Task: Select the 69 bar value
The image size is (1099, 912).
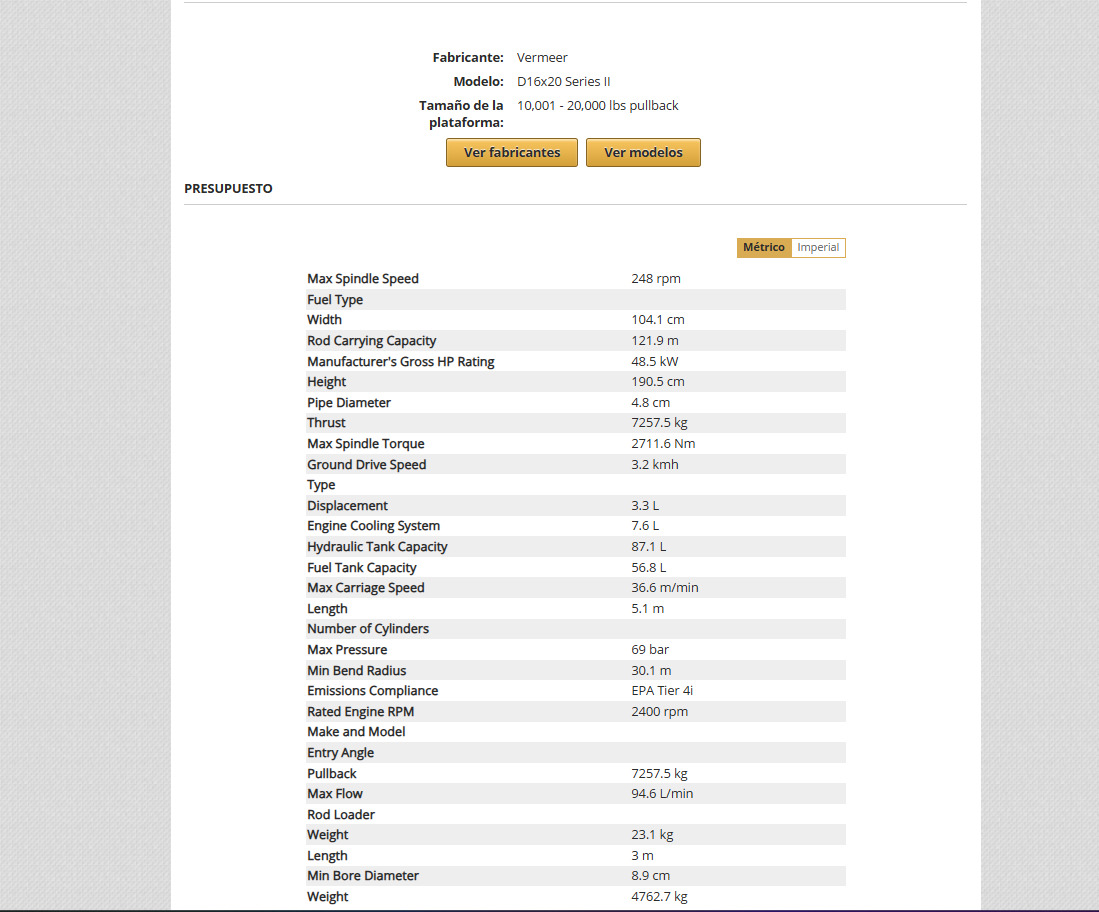Action: pos(650,650)
